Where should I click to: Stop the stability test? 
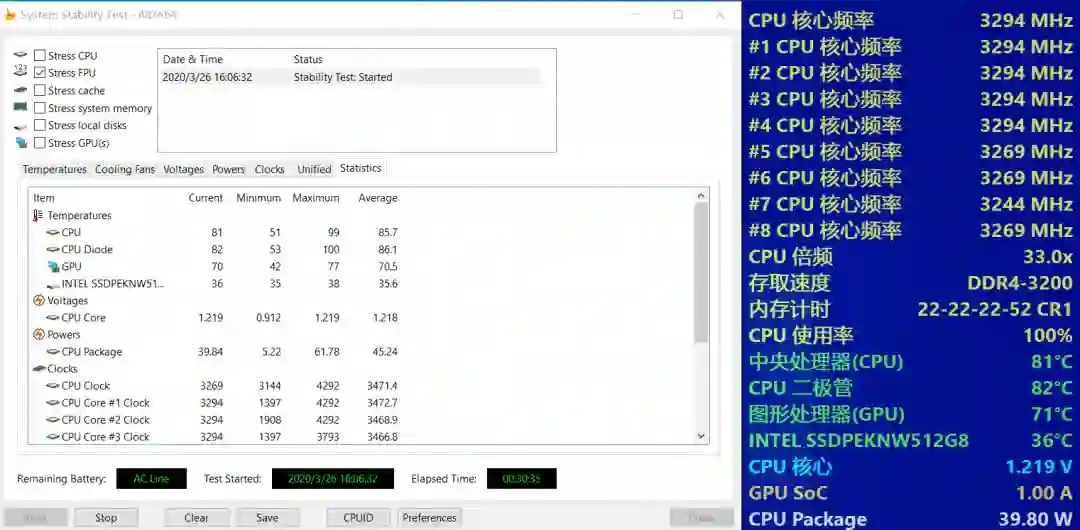tap(106, 518)
